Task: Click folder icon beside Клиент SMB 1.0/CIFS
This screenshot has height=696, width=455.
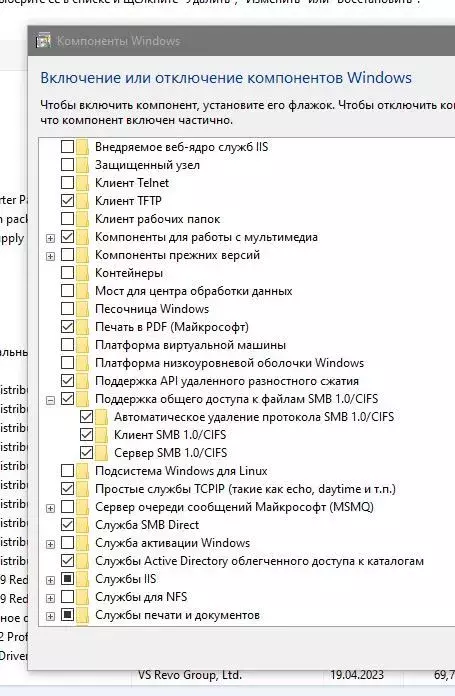Action: coord(102,435)
